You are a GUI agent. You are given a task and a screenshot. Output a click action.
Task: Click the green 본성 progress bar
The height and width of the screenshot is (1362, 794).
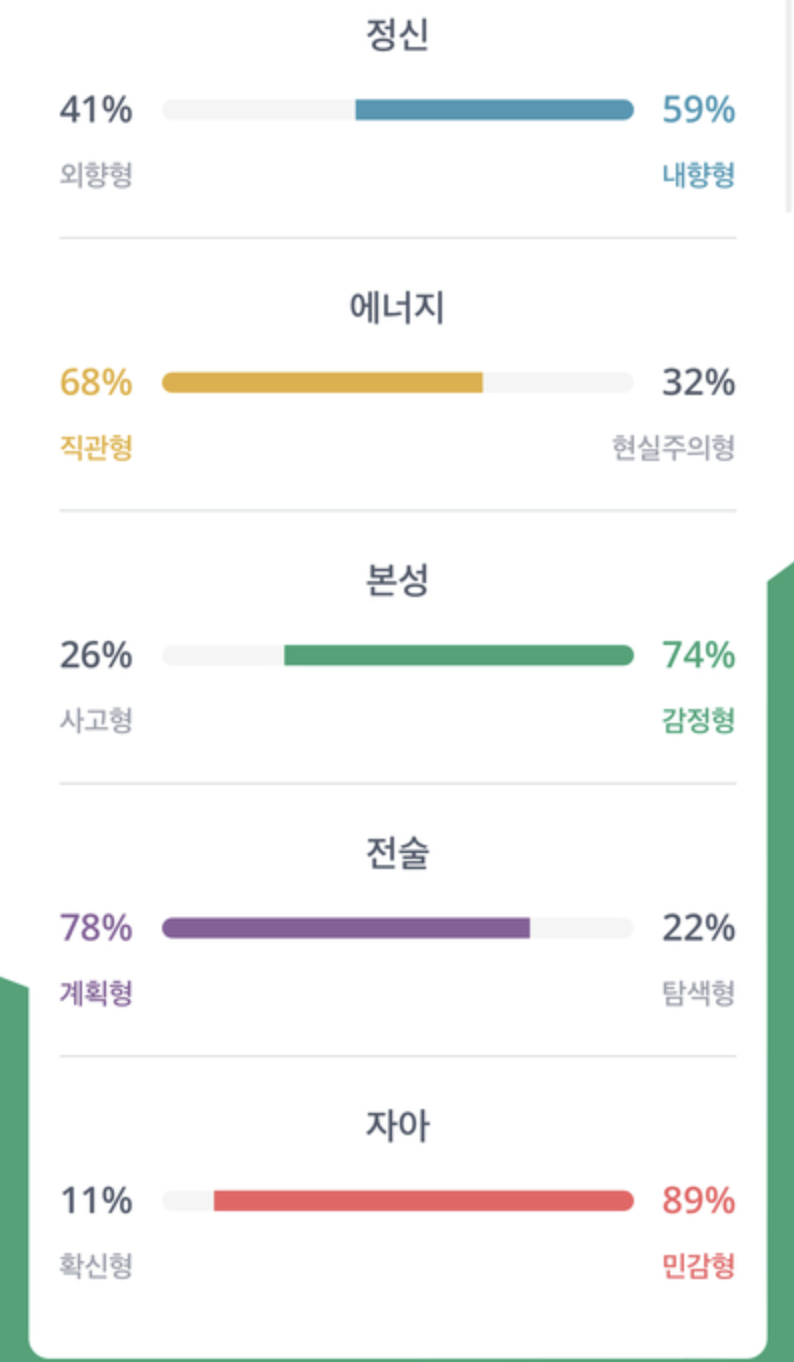click(458, 656)
